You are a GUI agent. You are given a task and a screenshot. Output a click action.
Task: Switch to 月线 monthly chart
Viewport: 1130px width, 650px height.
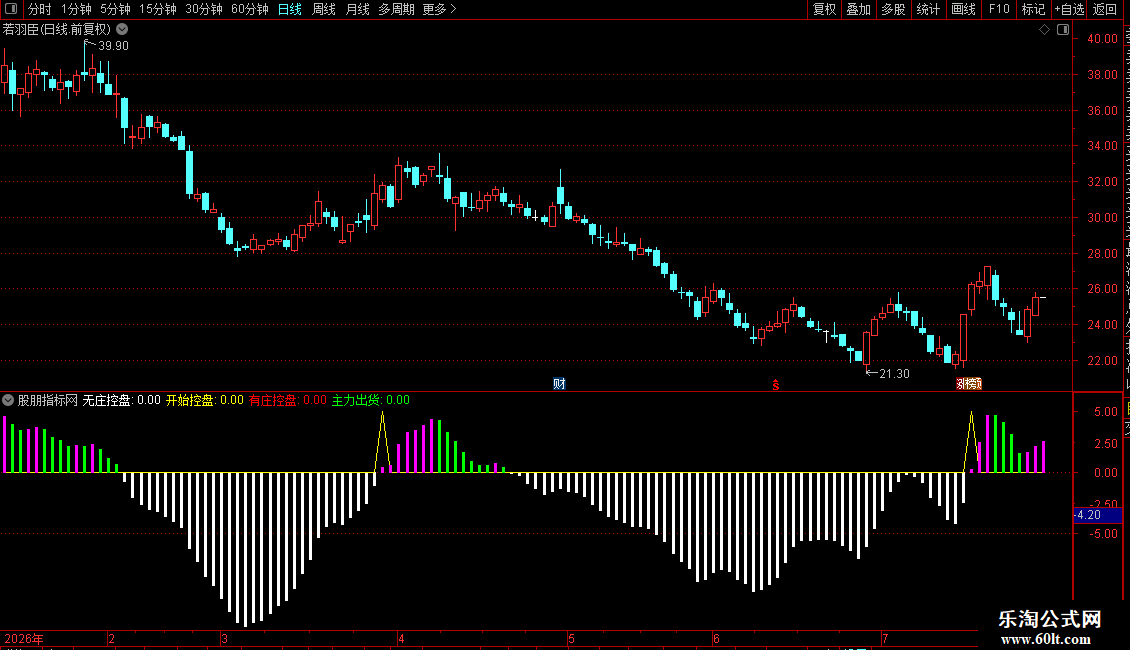point(357,9)
